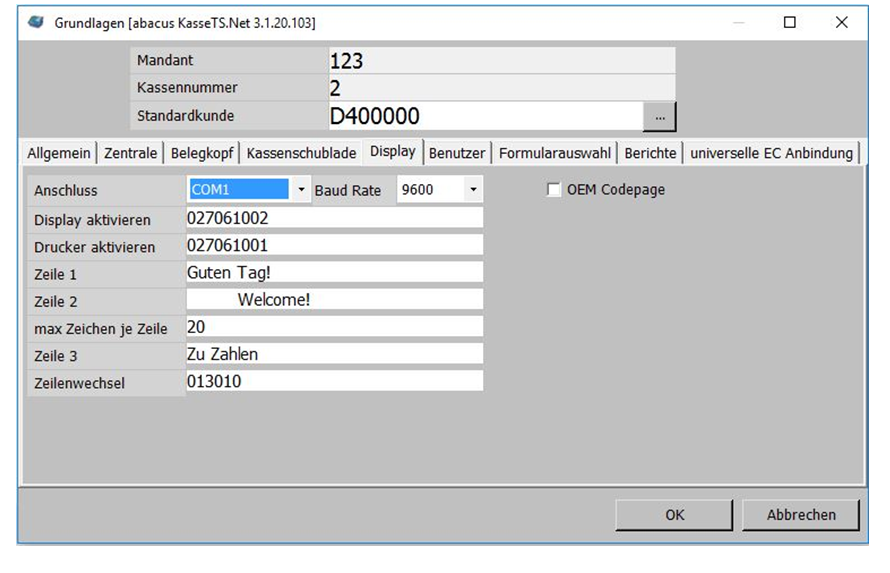This screenshot has width=890, height=573.
Task: Open the Zentrale tab
Action: 131,153
